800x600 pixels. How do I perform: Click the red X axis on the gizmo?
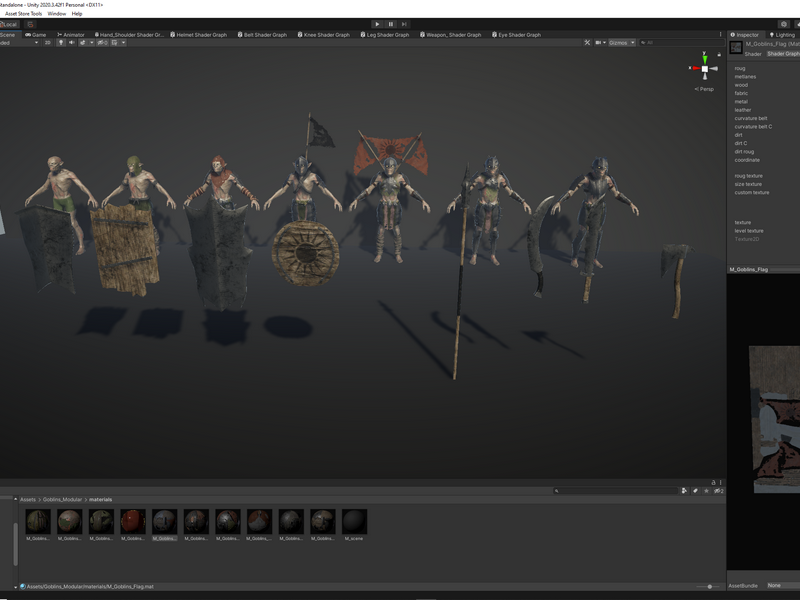(694, 68)
